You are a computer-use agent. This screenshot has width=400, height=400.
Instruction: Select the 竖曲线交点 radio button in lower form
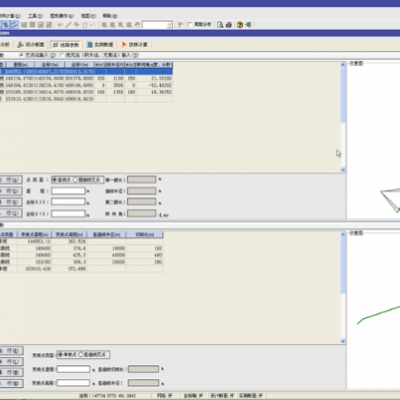[x=80, y=354]
